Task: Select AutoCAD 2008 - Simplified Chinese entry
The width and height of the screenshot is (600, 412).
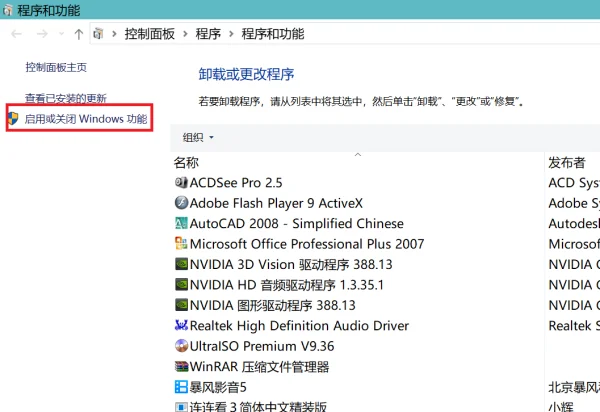Action: coord(297,223)
